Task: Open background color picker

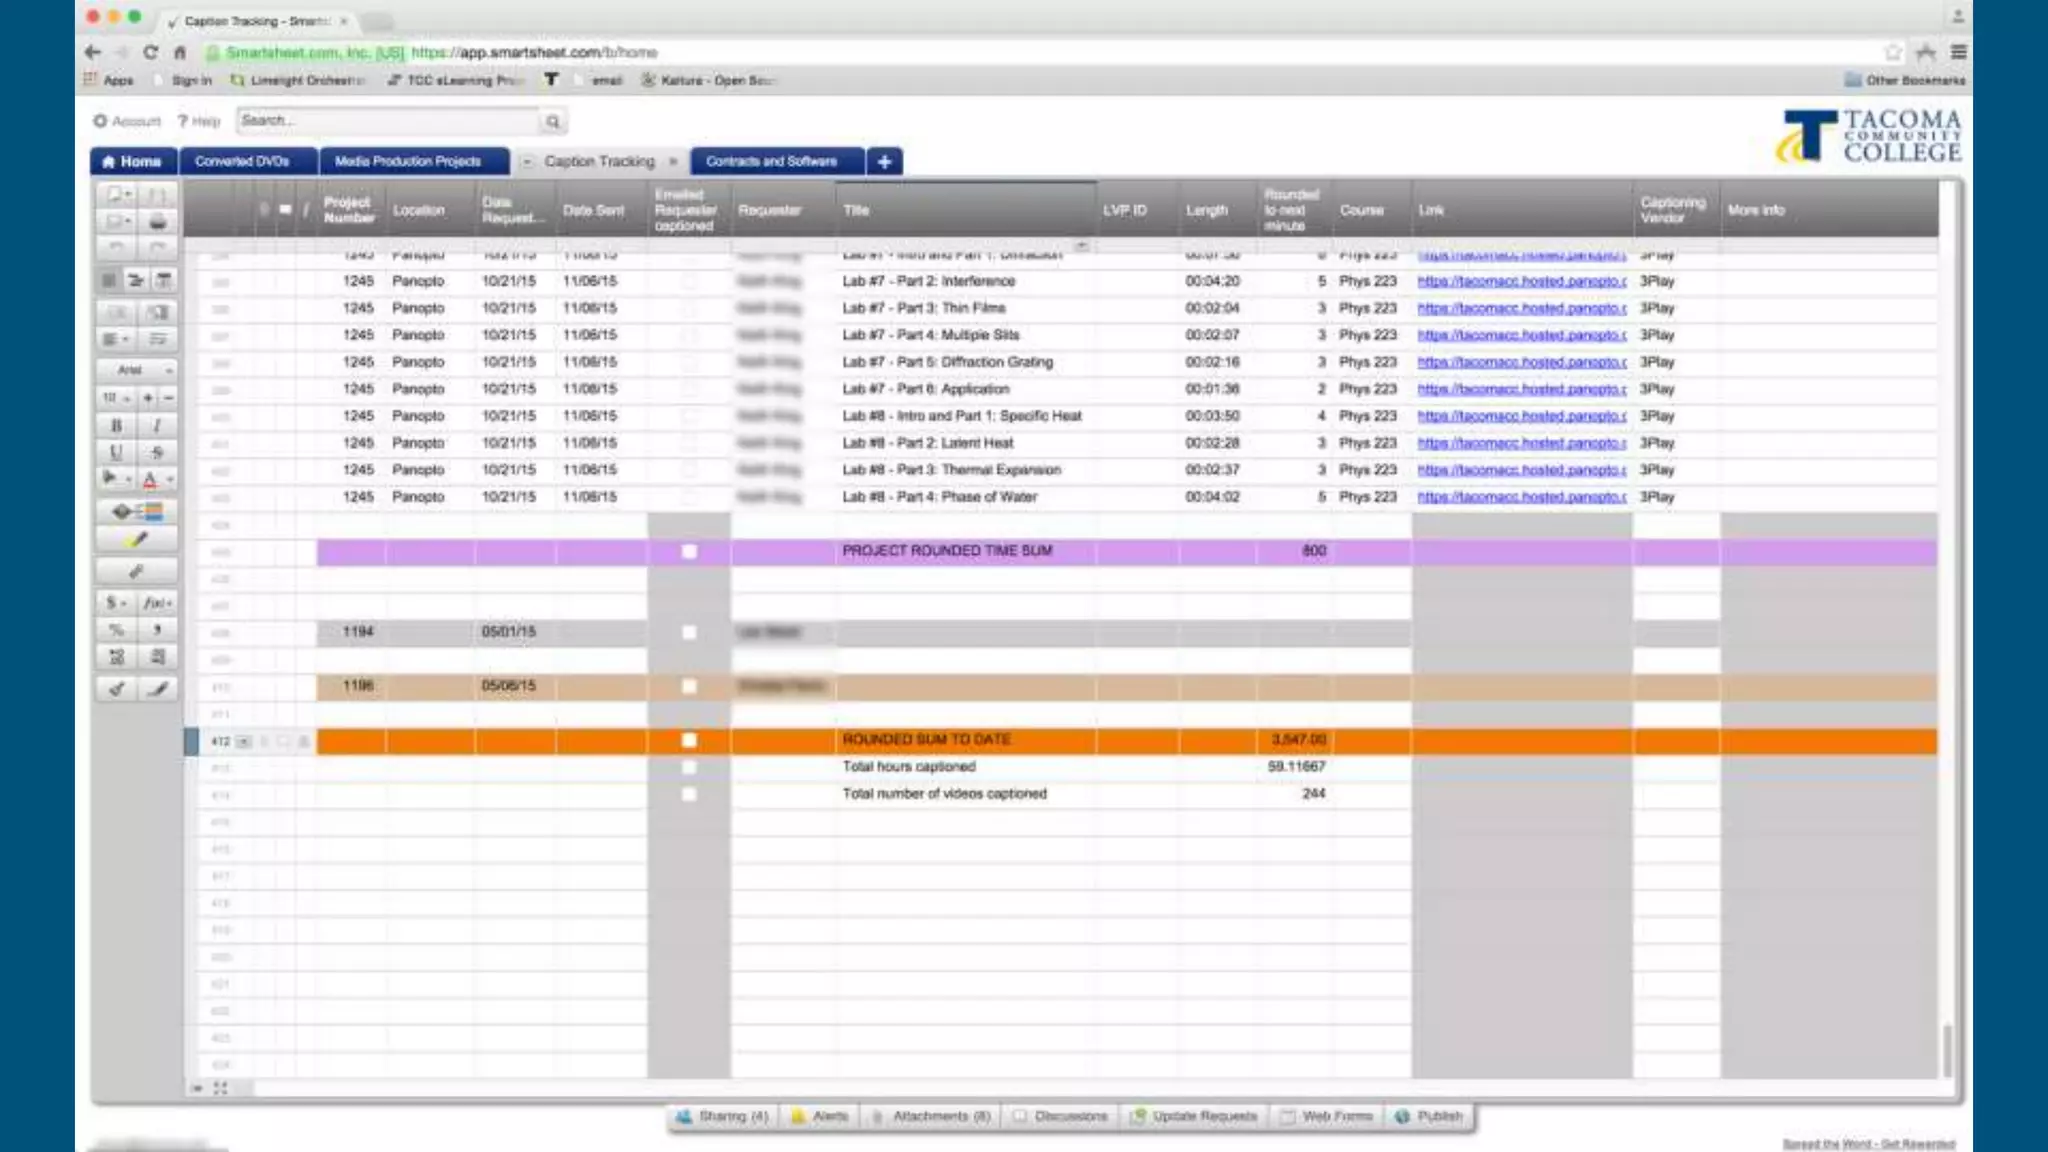Action: [117, 479]
